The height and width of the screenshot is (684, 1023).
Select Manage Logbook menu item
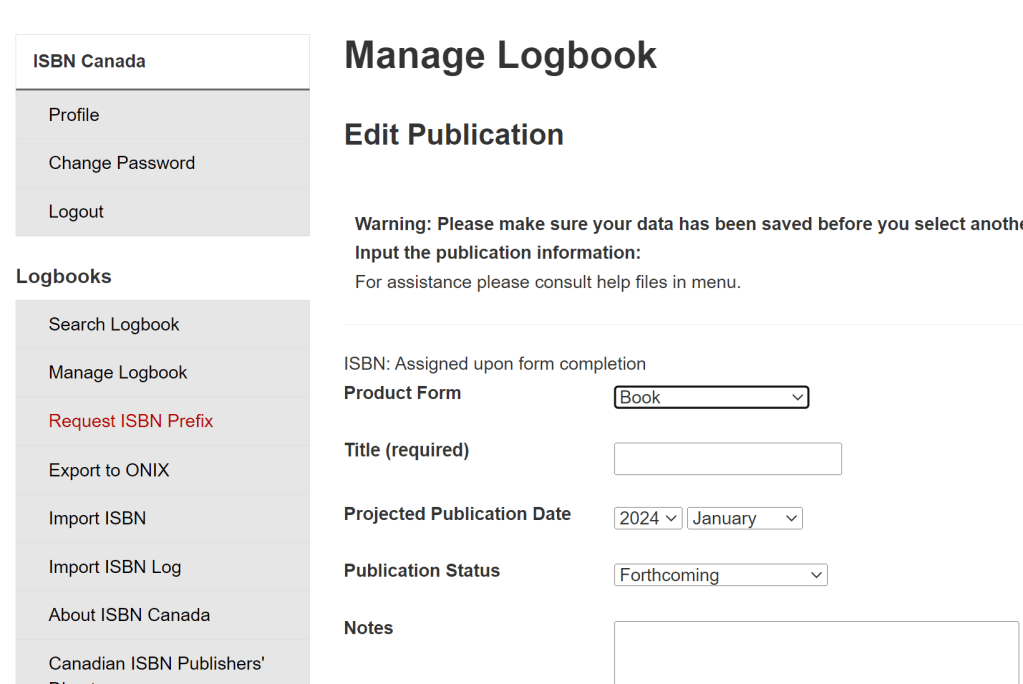click(118, 373)
